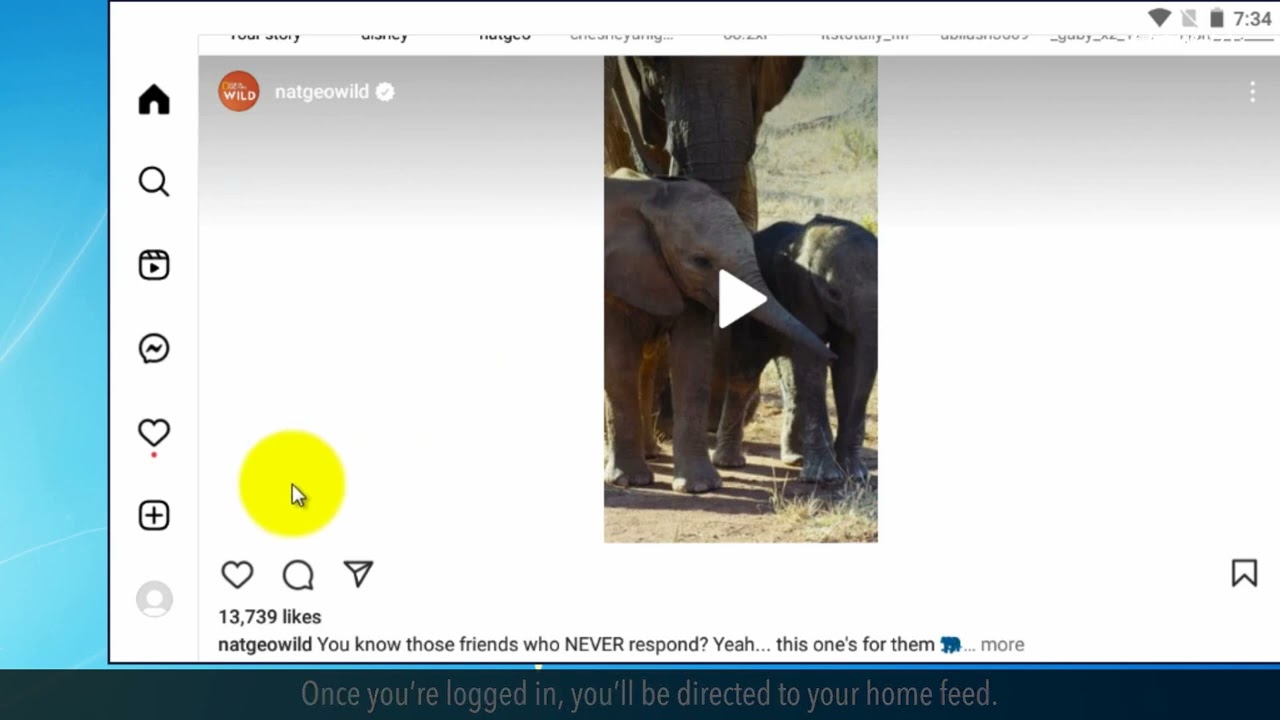Screen dimensions: 1280x720
Task: Save the post with bookmark icon
Action: (1244, 573)
